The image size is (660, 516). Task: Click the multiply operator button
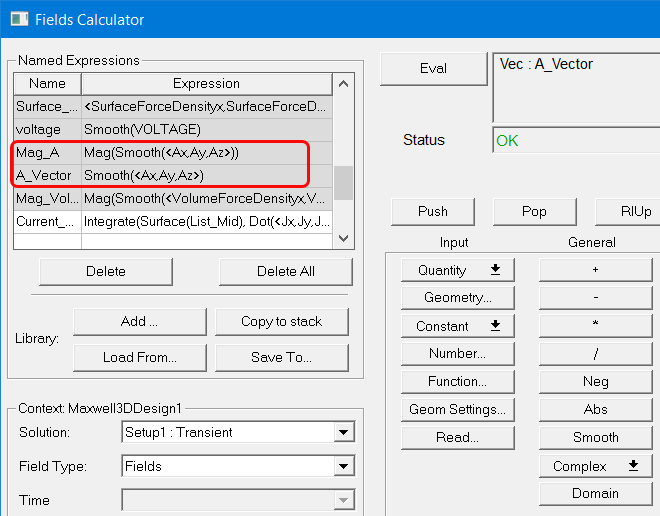click(596, 326)
